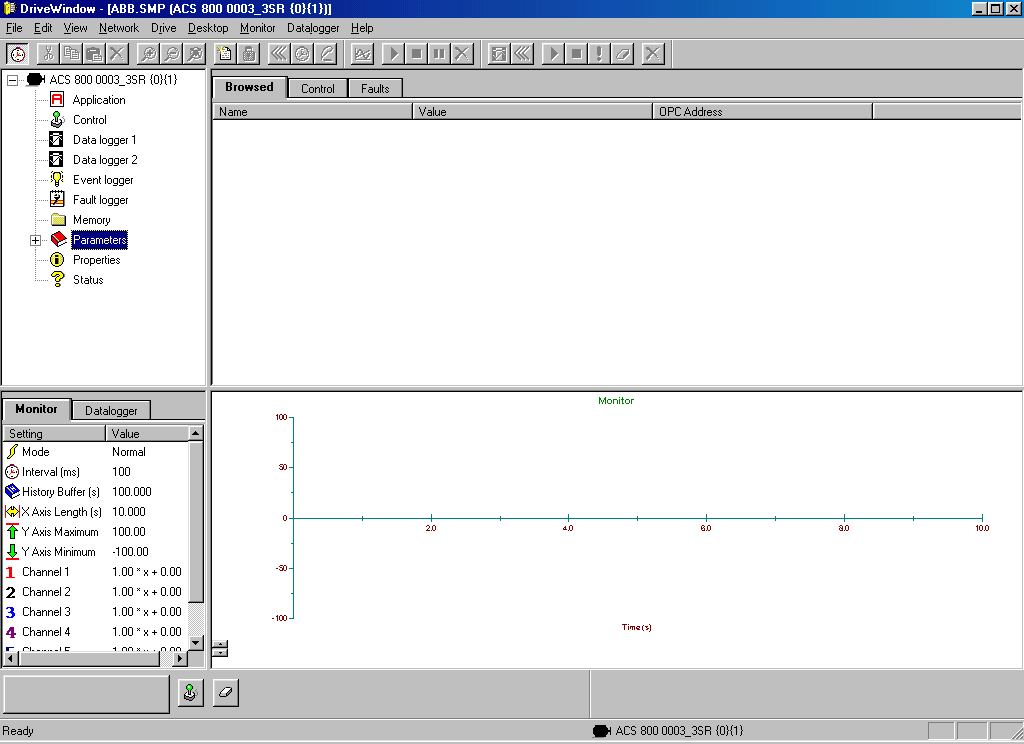Click the new item sheet toolbar icon

coord(225,54)
